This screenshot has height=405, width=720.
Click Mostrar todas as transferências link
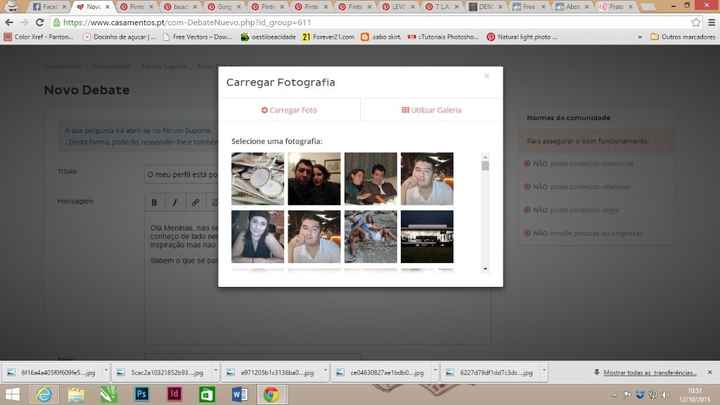pos(650,373)
